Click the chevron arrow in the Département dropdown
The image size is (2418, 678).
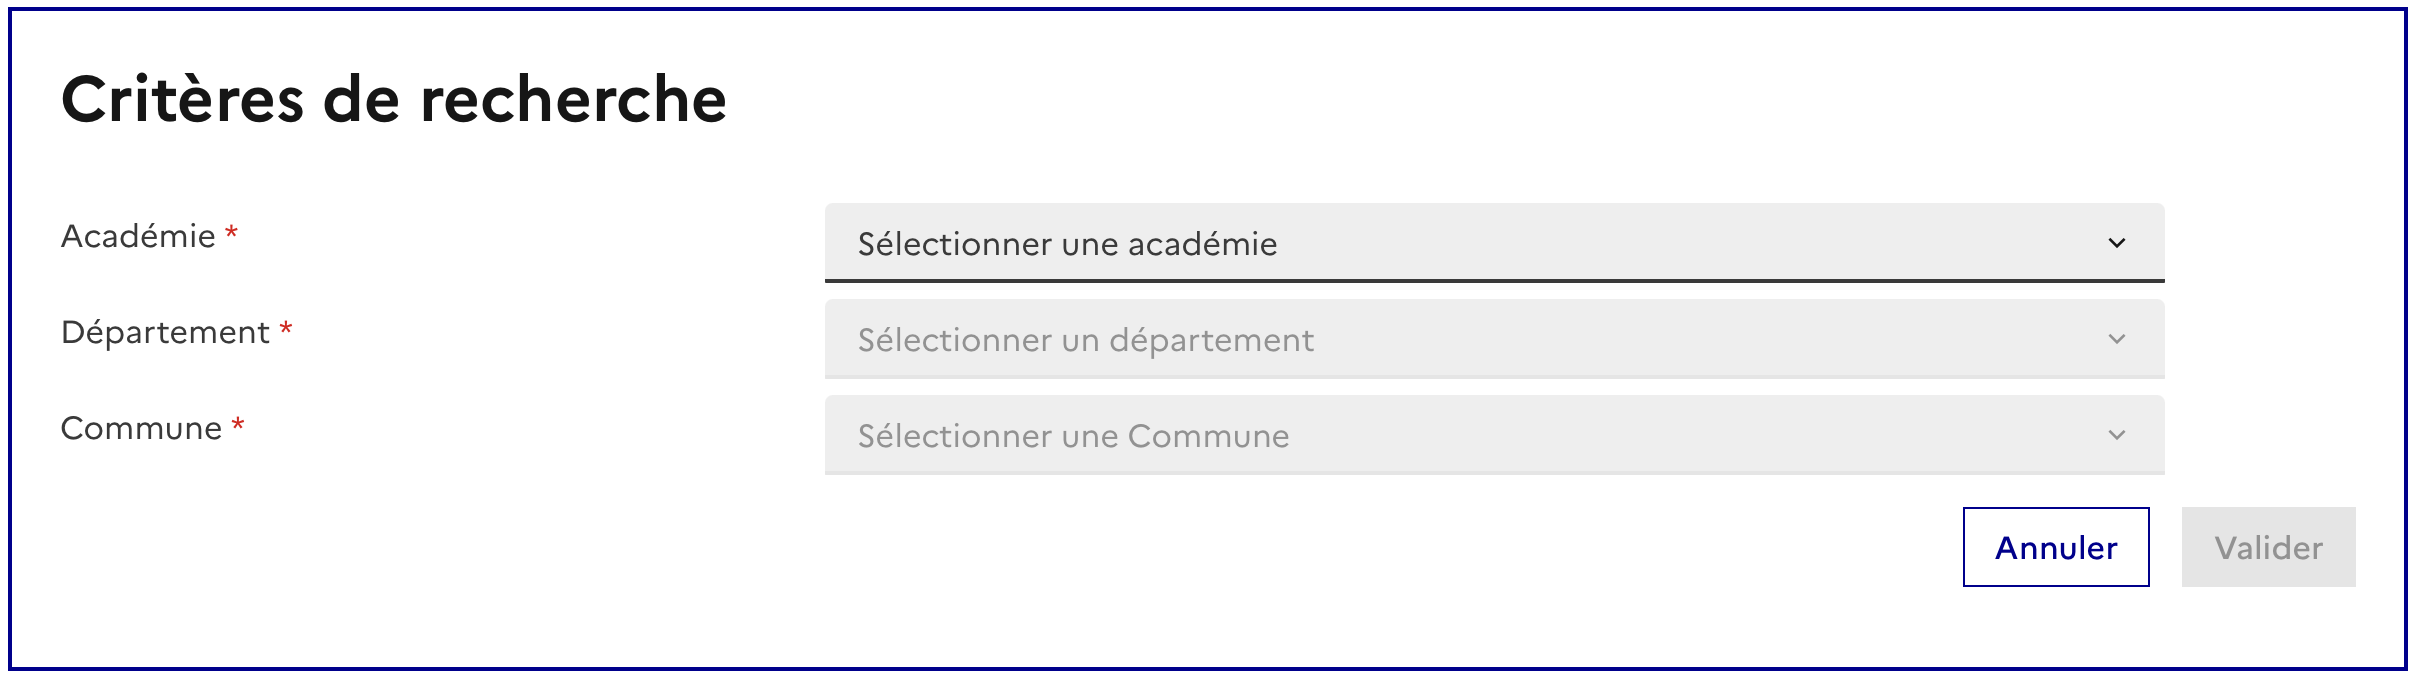pyautogui.click(x=2116, y=339)
